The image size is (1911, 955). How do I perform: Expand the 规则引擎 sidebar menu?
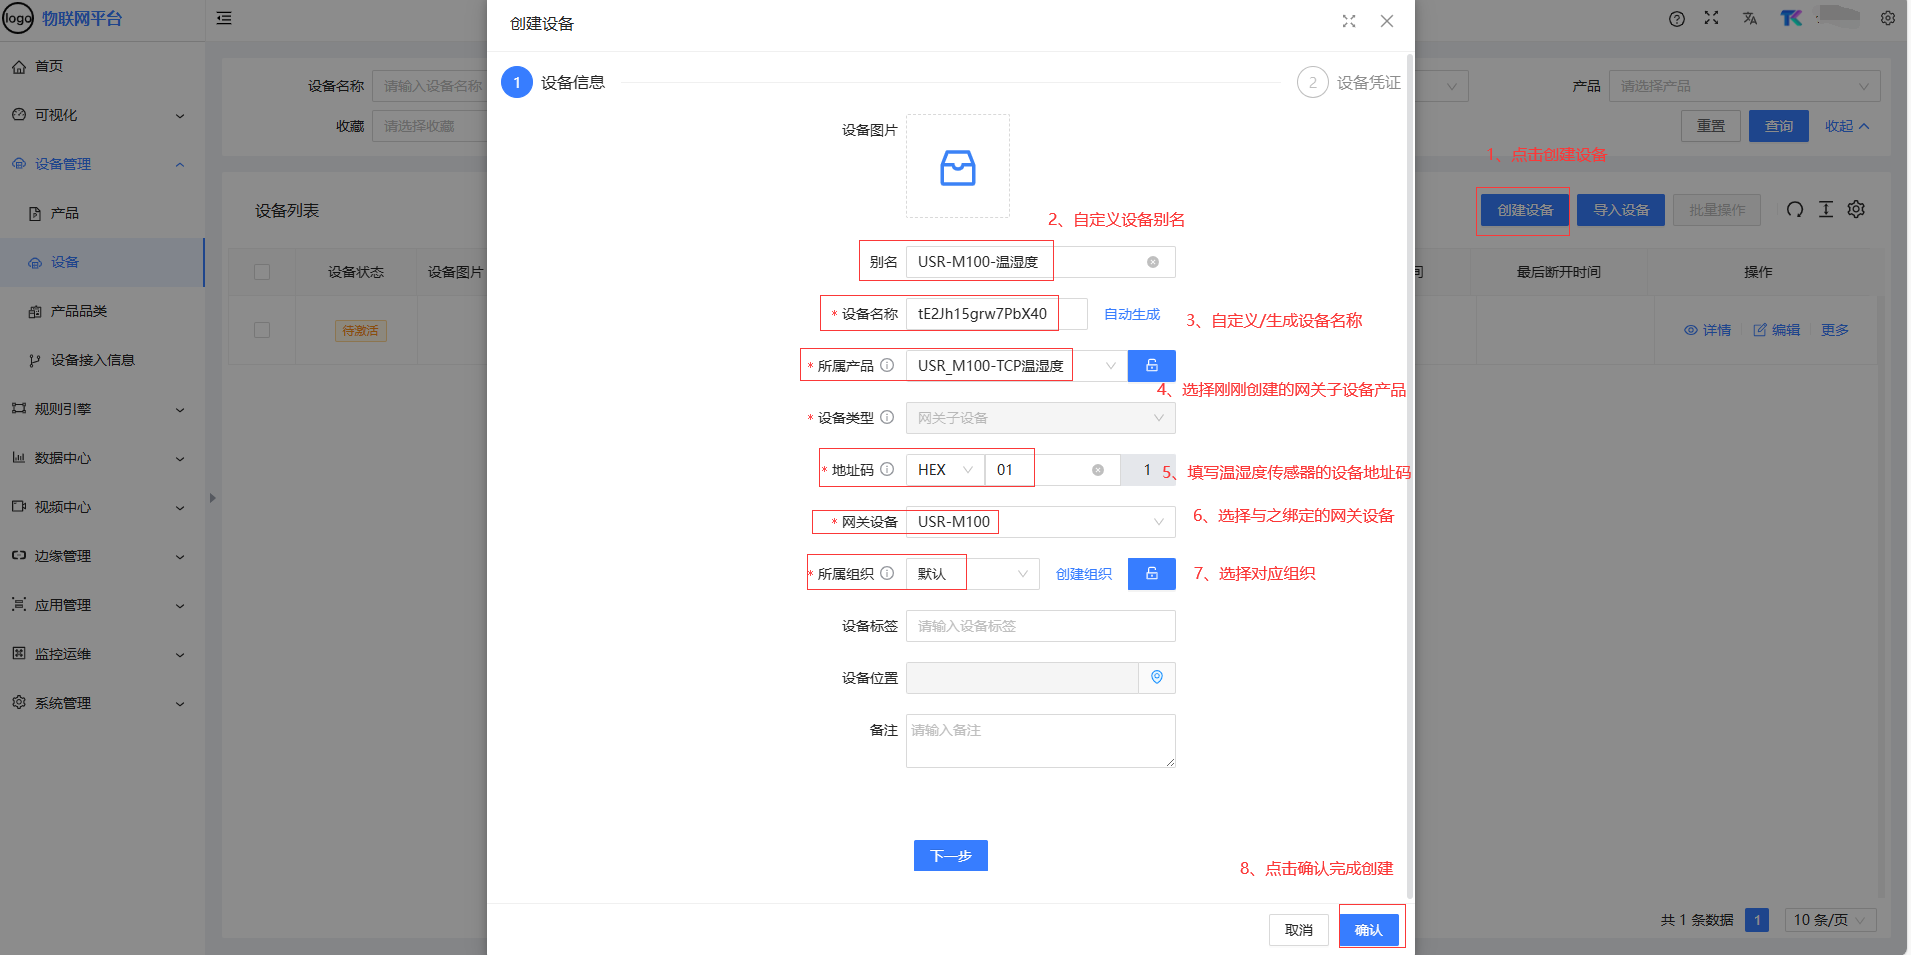coord(100,409)
